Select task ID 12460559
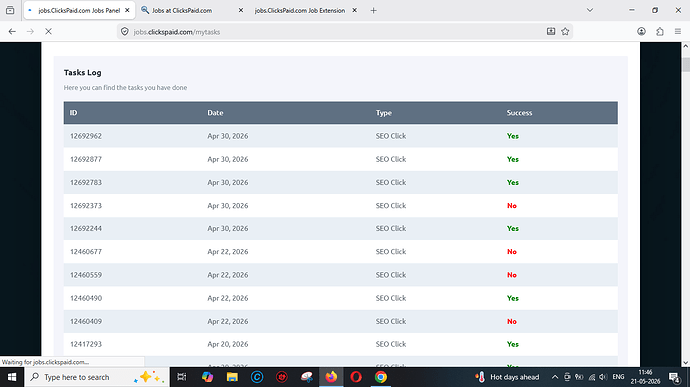The width and height of the screenshot is (690, 387). [x=86, y=275]
